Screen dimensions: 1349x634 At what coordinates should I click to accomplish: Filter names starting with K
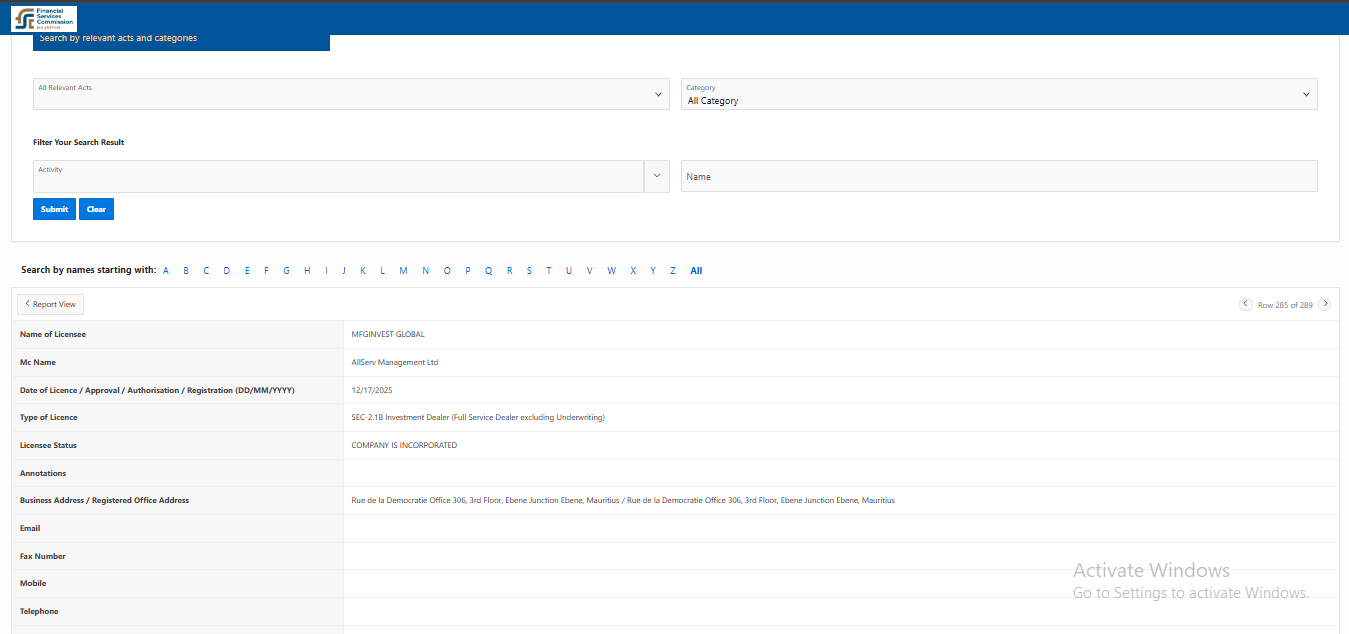click(363, 271)
